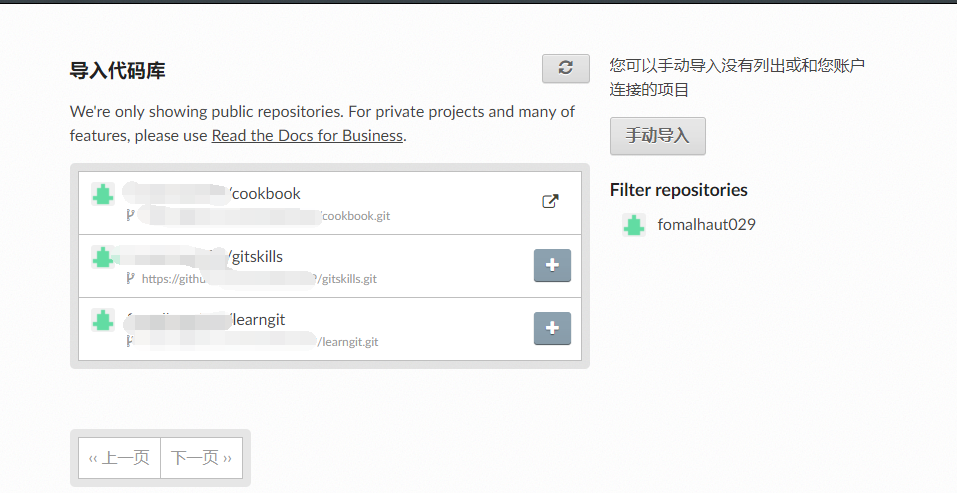The image size is (957, 493).
Task: Go to next page 下一页
Action: point(201,458)
